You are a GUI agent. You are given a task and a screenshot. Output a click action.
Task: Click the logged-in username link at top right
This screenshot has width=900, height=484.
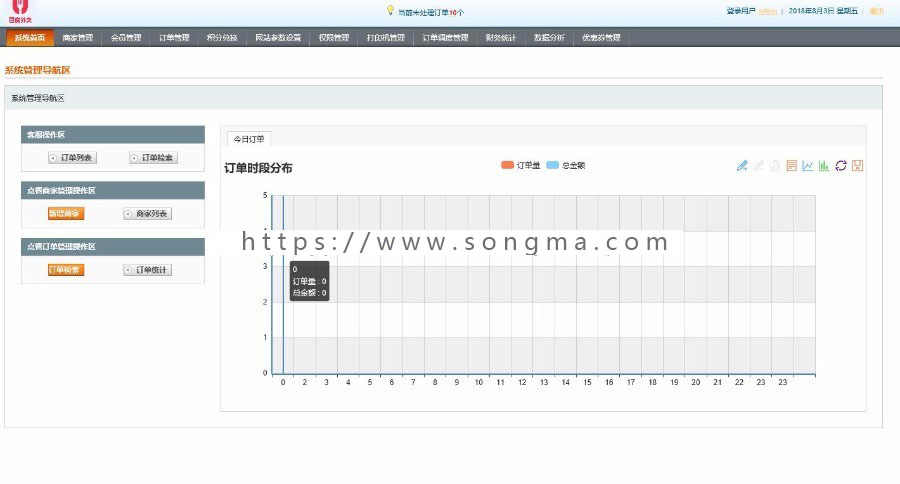coord(767,11)
